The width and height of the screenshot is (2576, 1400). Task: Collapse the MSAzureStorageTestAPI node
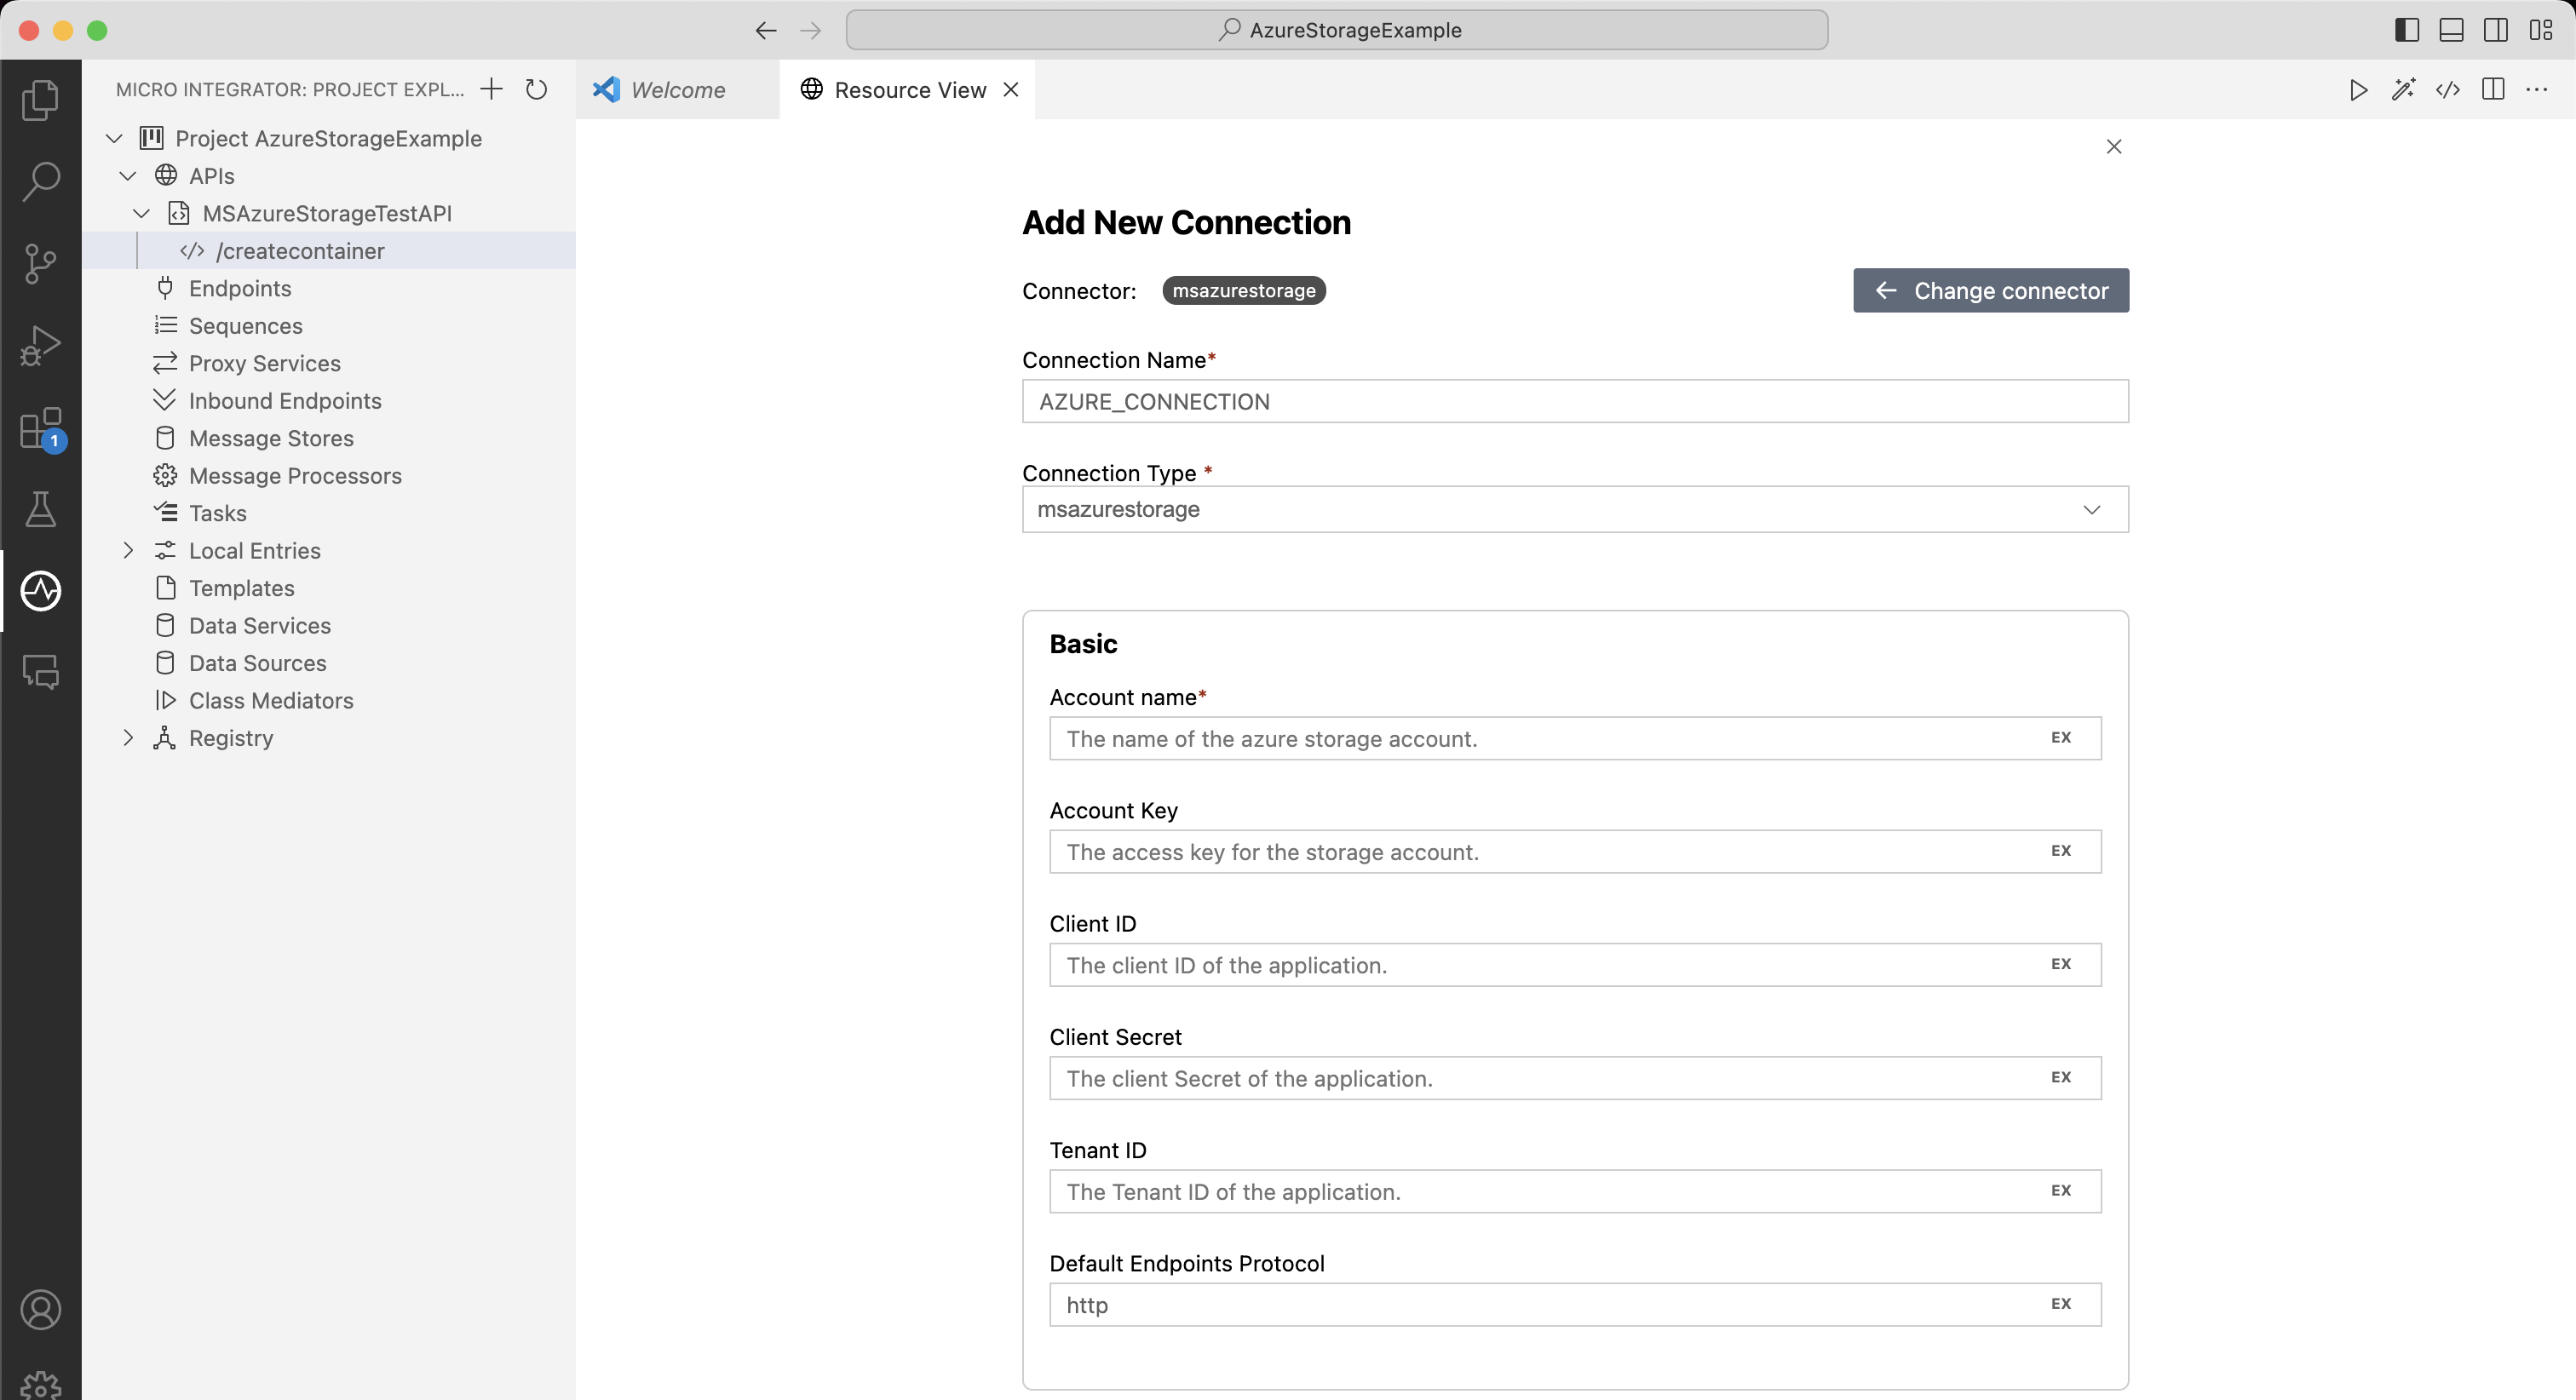click(x=142, y=213)
